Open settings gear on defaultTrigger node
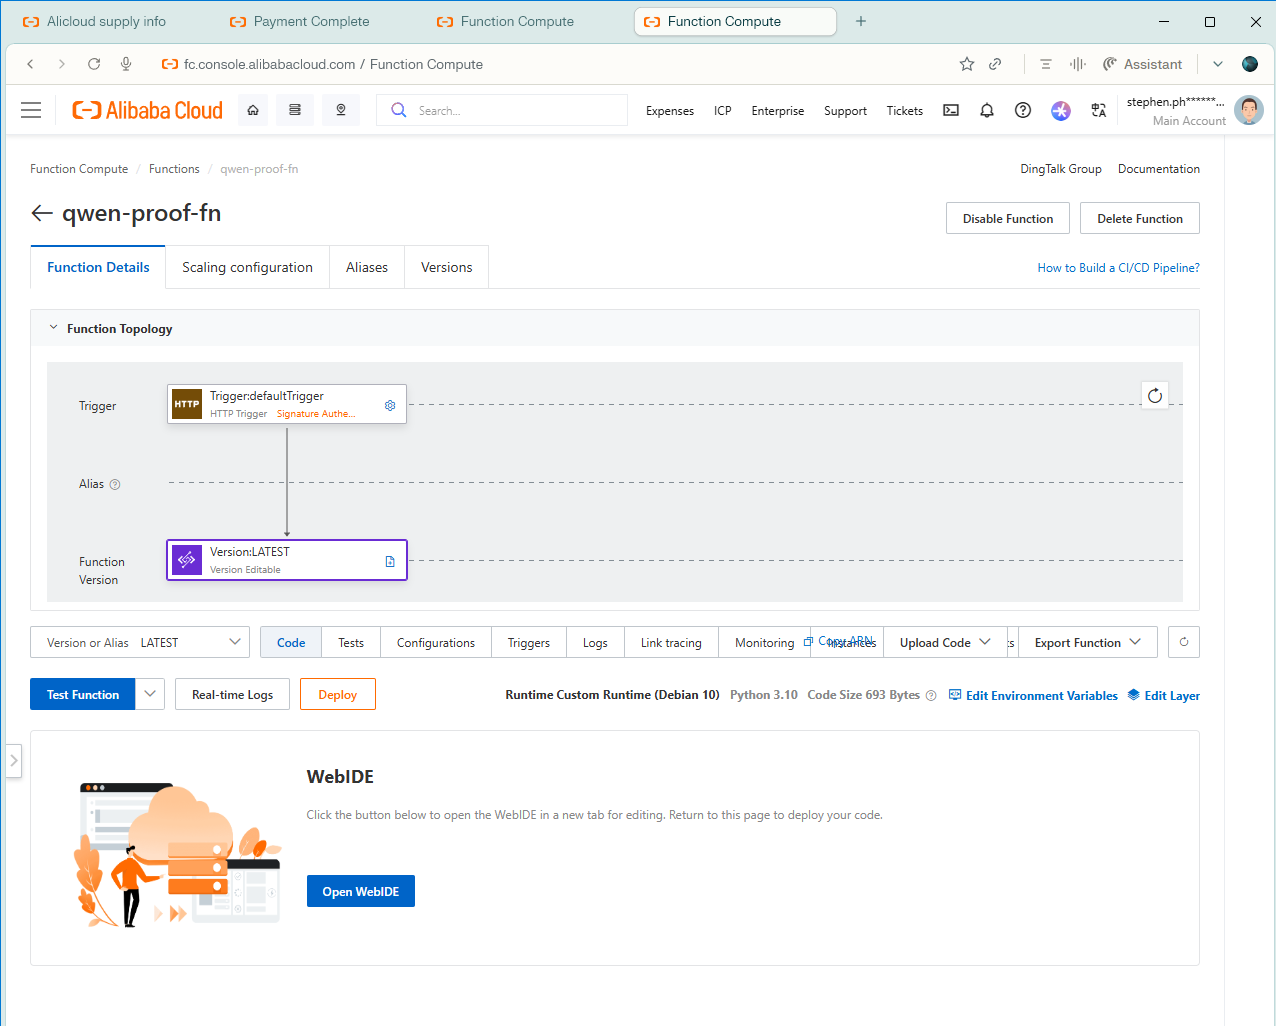The width and height of the screenshot is (1276, 1026). 390,405
